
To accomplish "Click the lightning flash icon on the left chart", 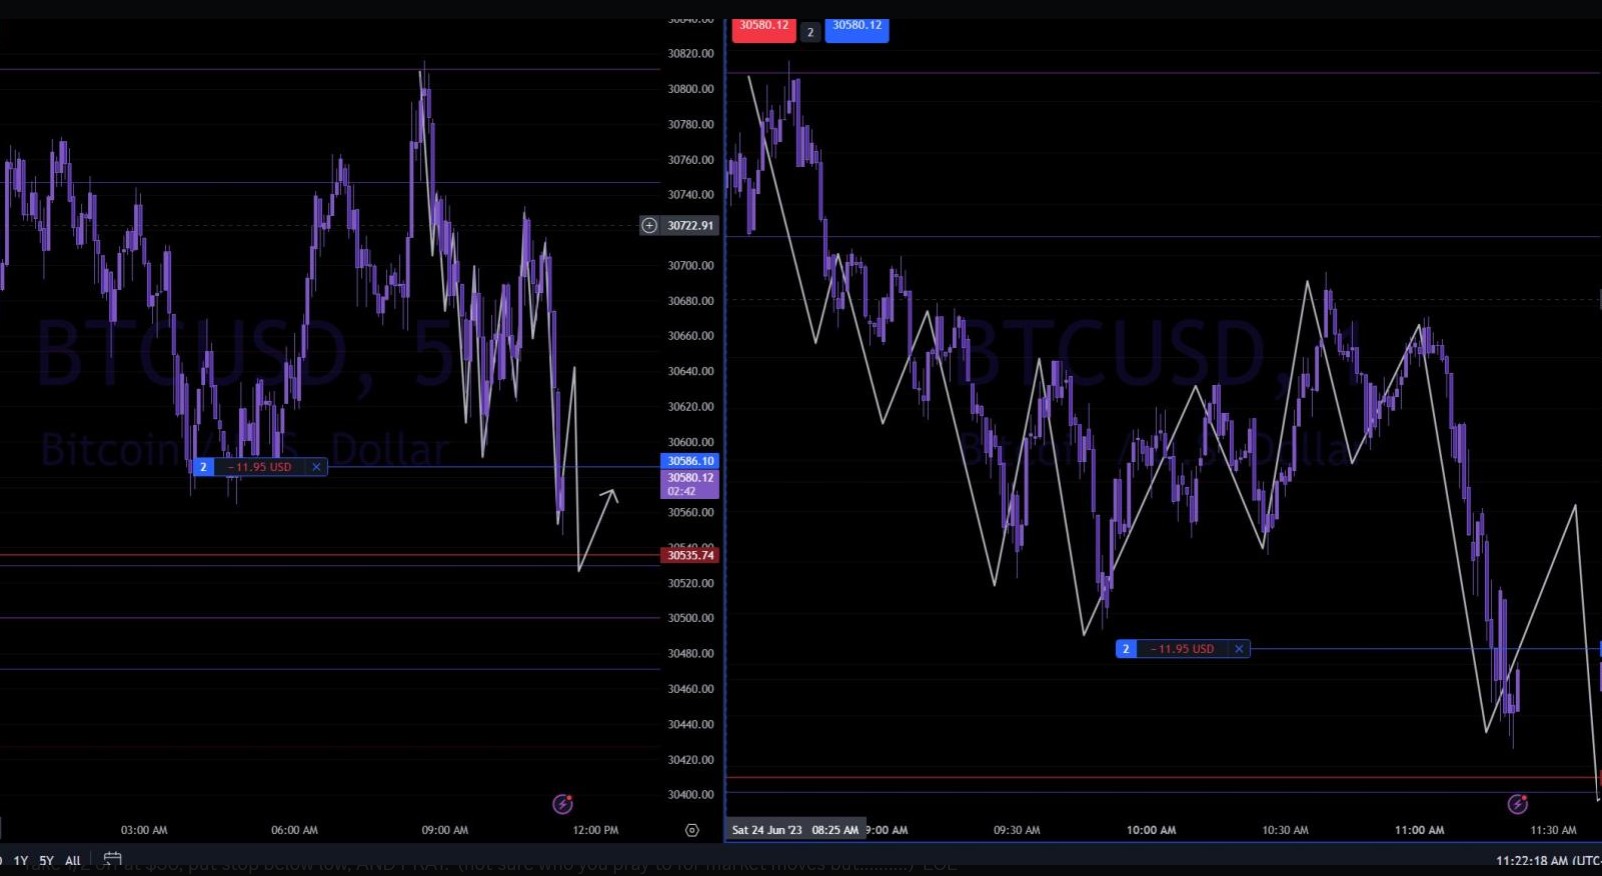I will point(563,804).
